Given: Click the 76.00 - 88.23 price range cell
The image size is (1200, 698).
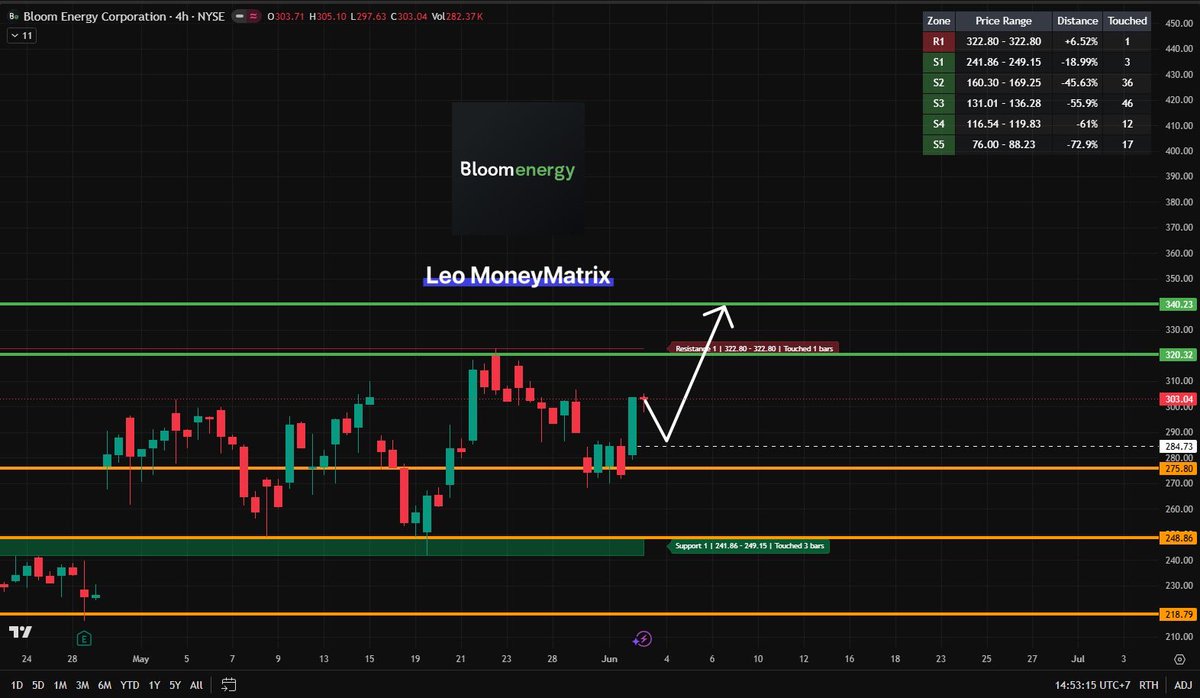Looking at the screenshot, I should [1002, 144].
